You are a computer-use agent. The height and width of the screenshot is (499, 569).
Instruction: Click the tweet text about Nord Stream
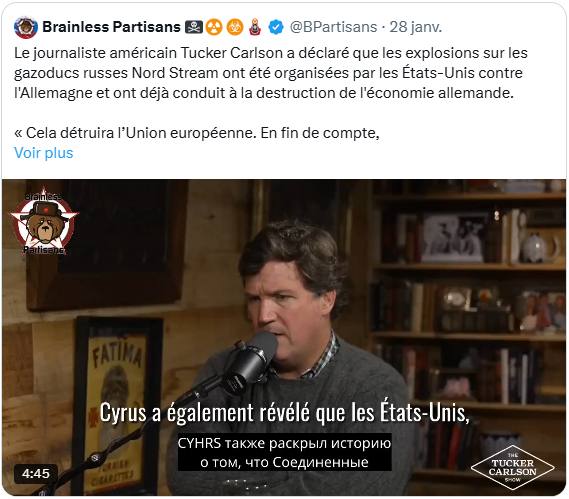[270, 73]
